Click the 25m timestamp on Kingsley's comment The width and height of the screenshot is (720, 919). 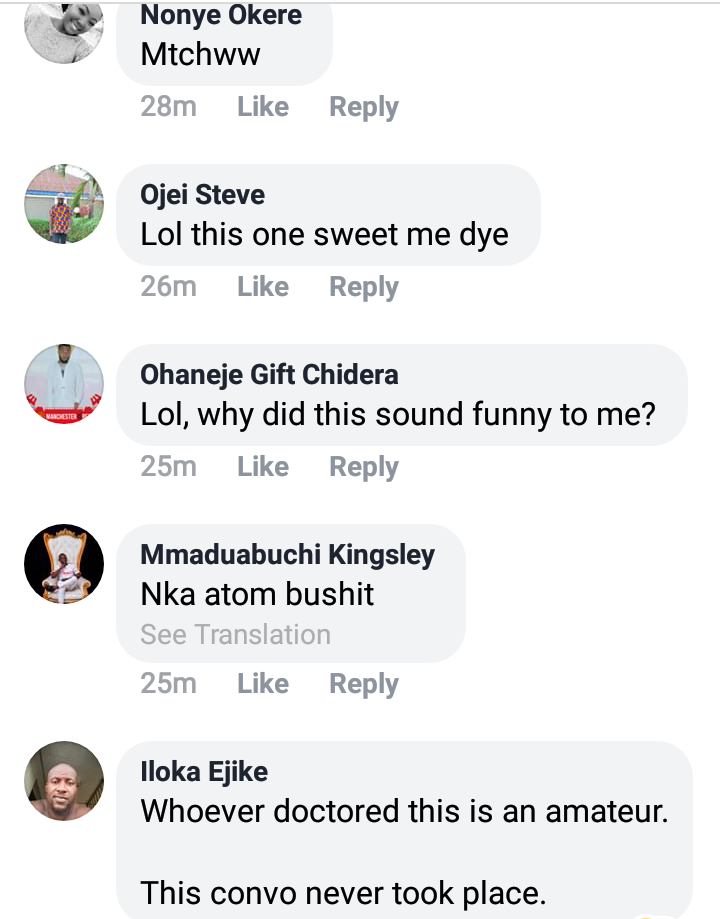pos(168,684)
